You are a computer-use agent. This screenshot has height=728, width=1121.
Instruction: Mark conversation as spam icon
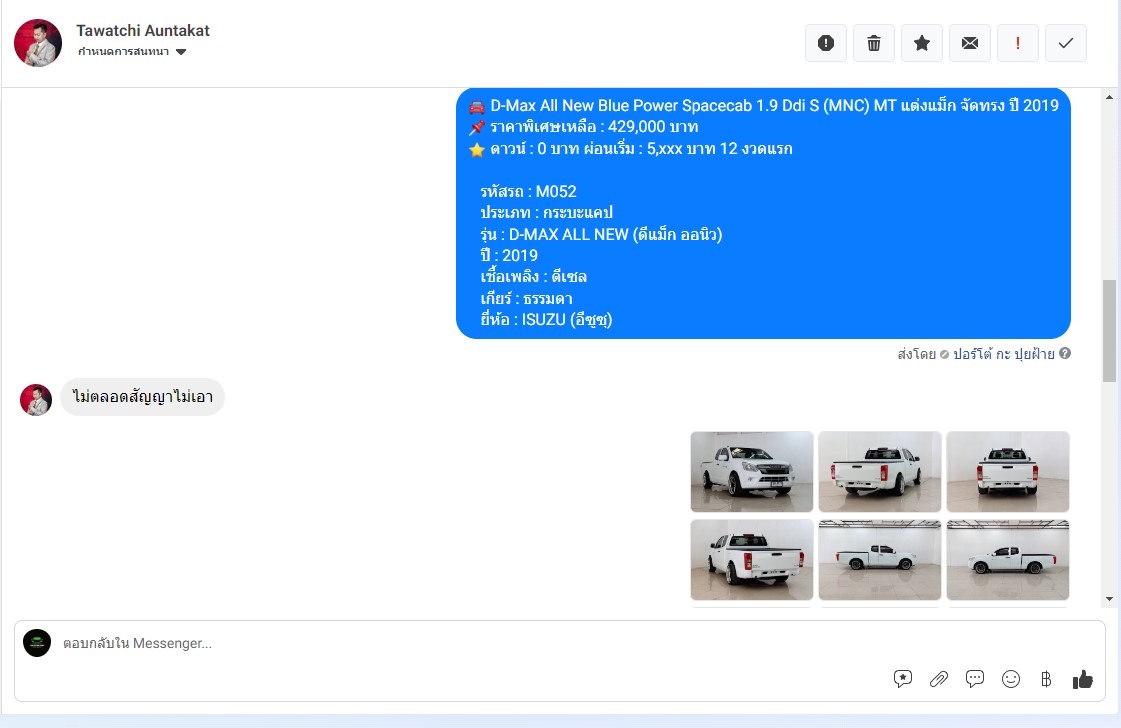point(826,43)
